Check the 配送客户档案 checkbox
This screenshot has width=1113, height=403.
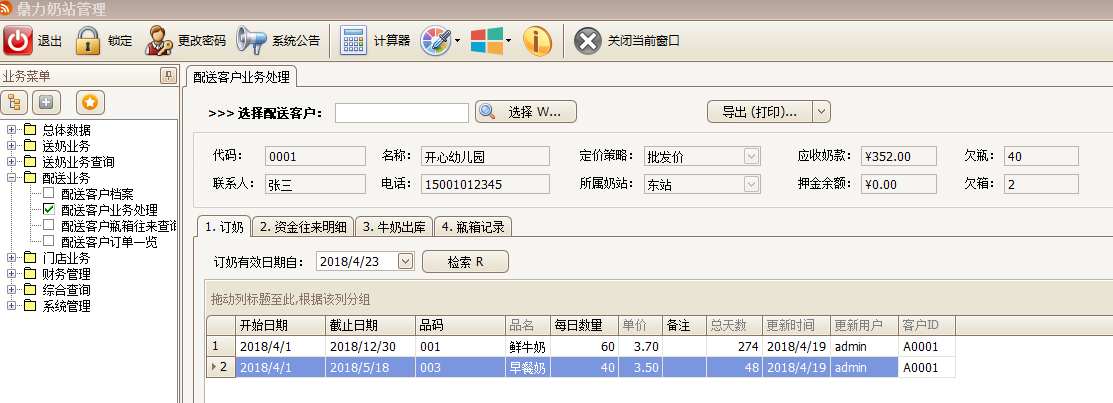click(x=48, y=193)
